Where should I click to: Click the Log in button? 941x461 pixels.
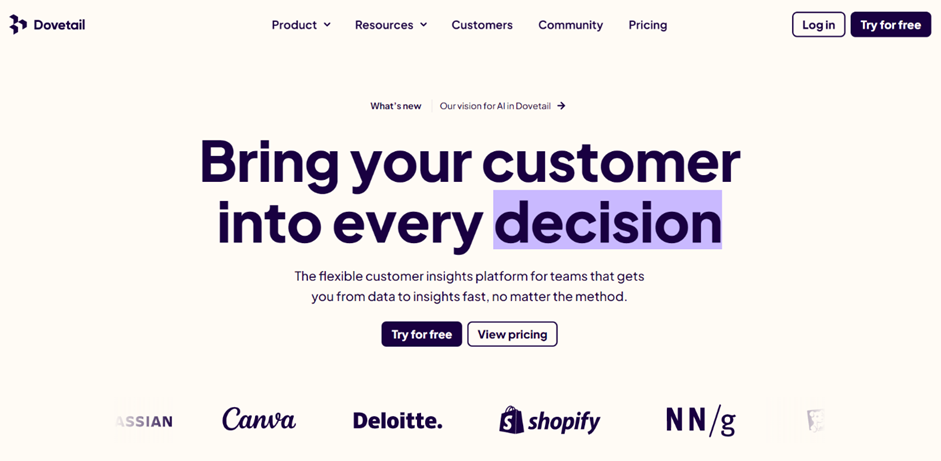(819, 25)
